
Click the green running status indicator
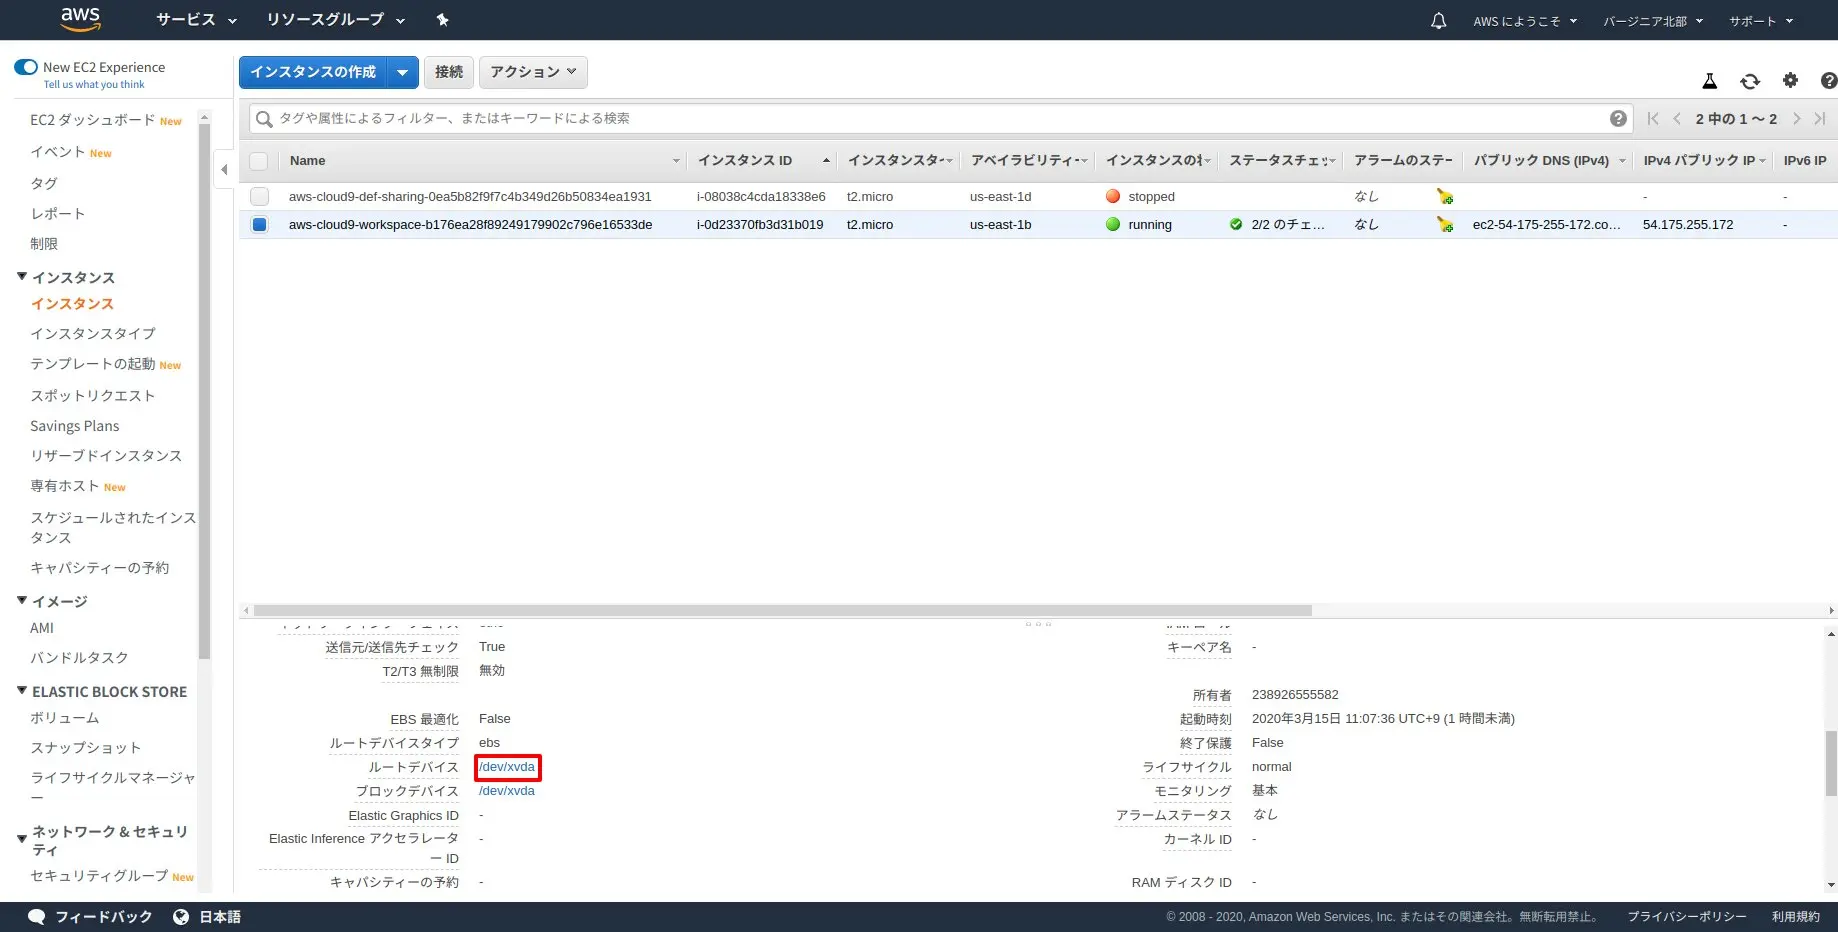[x=1113, y=224]
